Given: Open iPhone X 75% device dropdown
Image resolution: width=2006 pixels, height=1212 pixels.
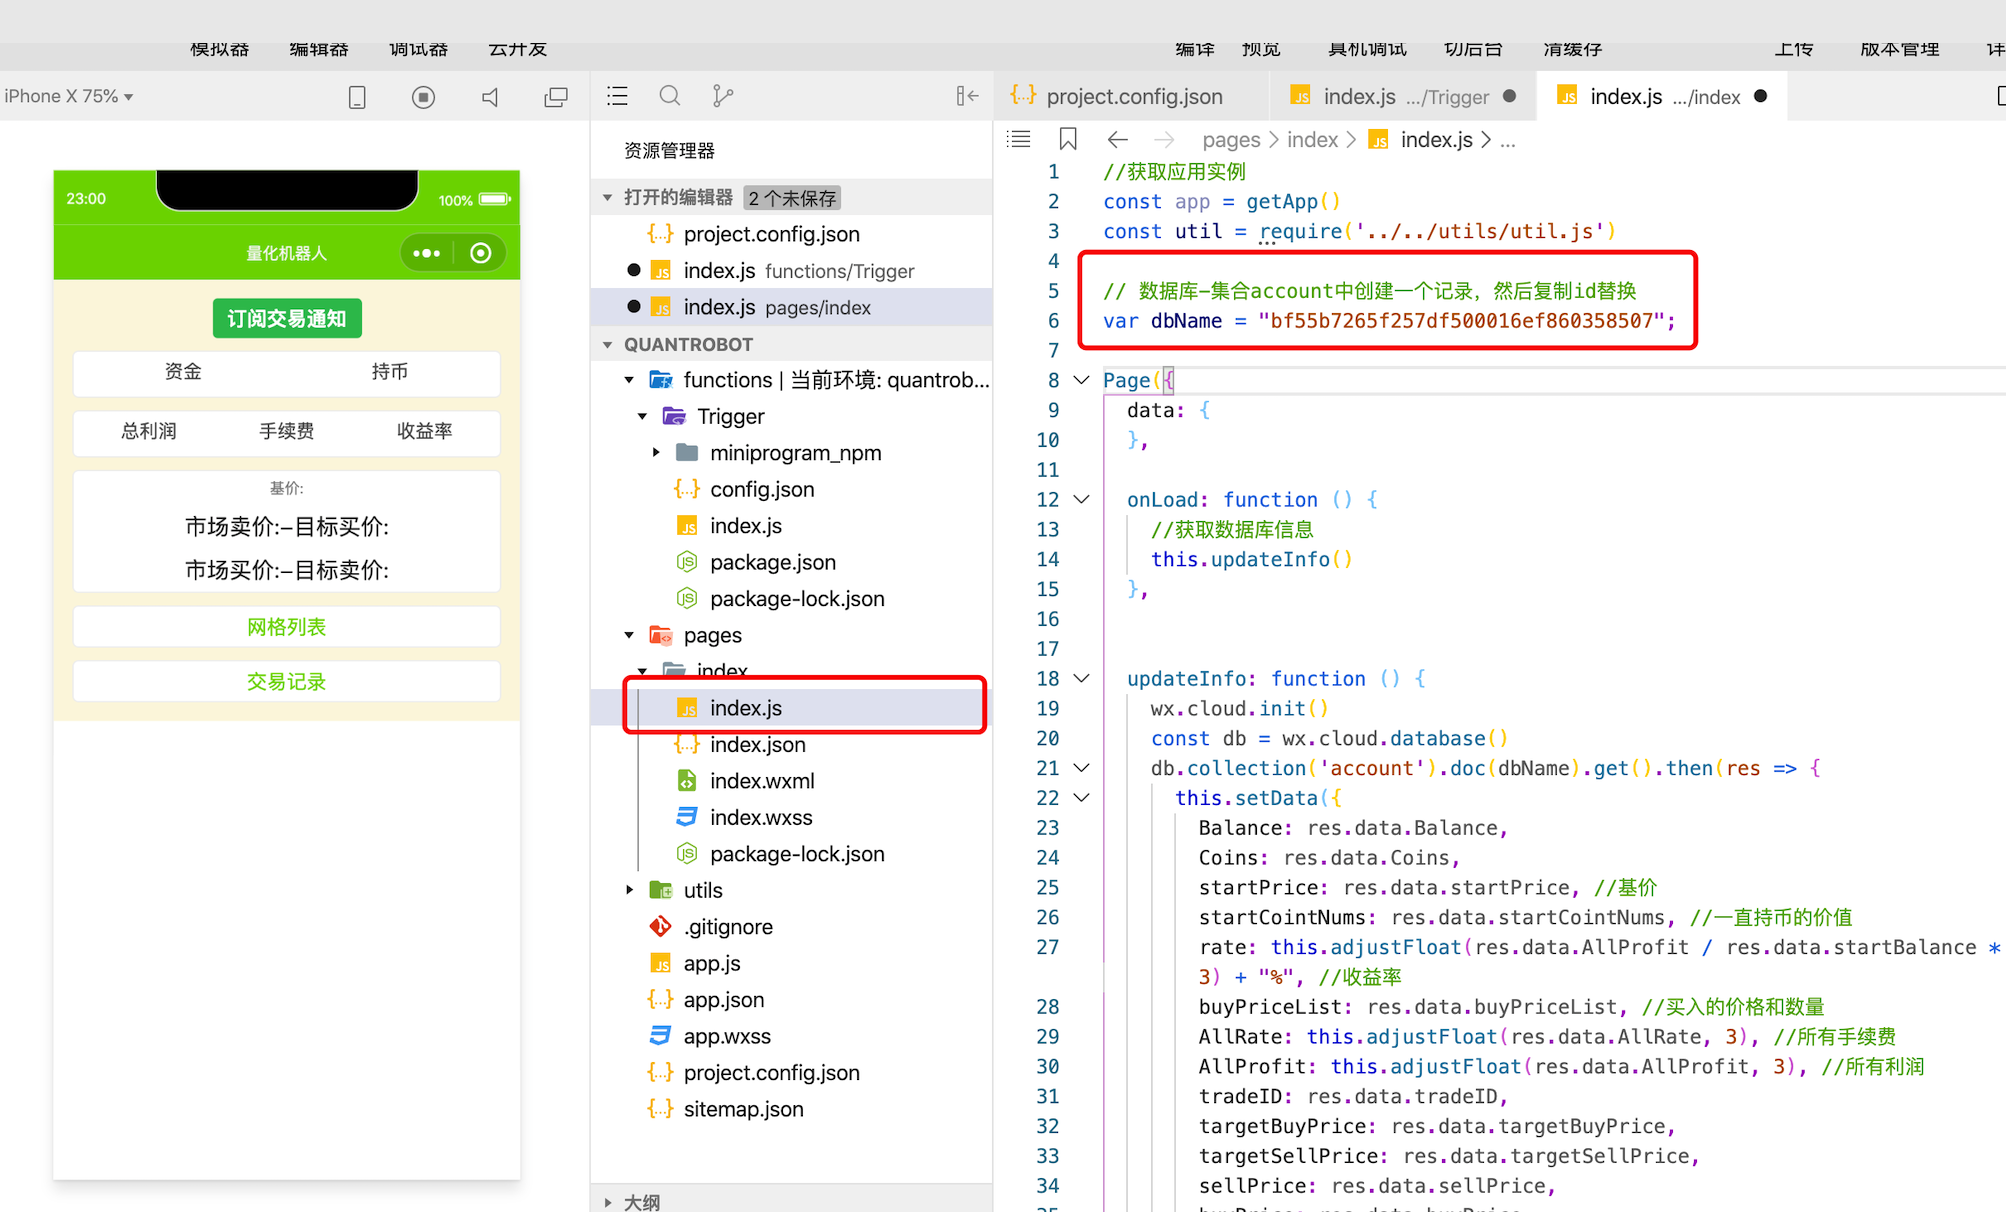Looking at the screenshot, I should pos(69,96).
